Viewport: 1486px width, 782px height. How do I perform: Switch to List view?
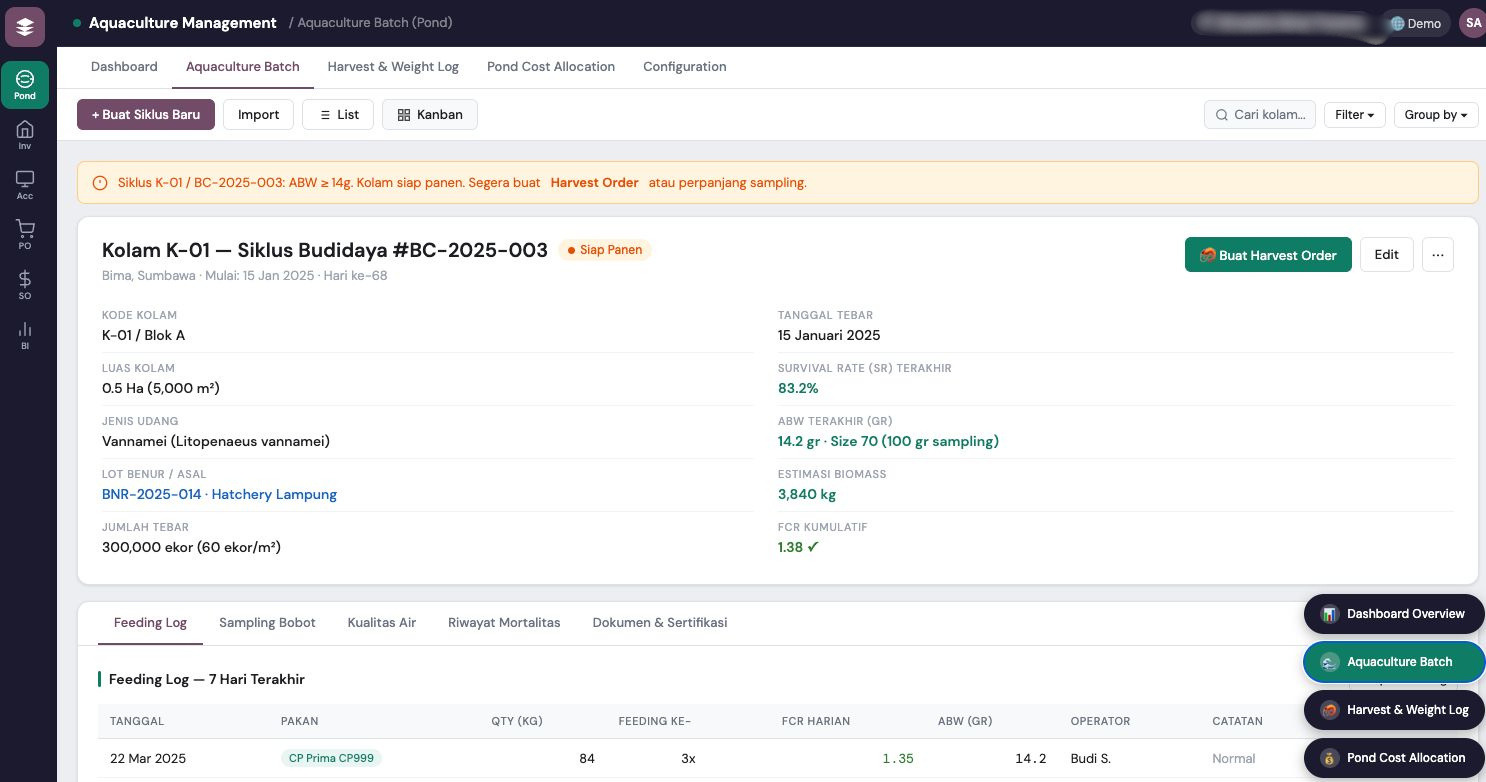[338, 115]
